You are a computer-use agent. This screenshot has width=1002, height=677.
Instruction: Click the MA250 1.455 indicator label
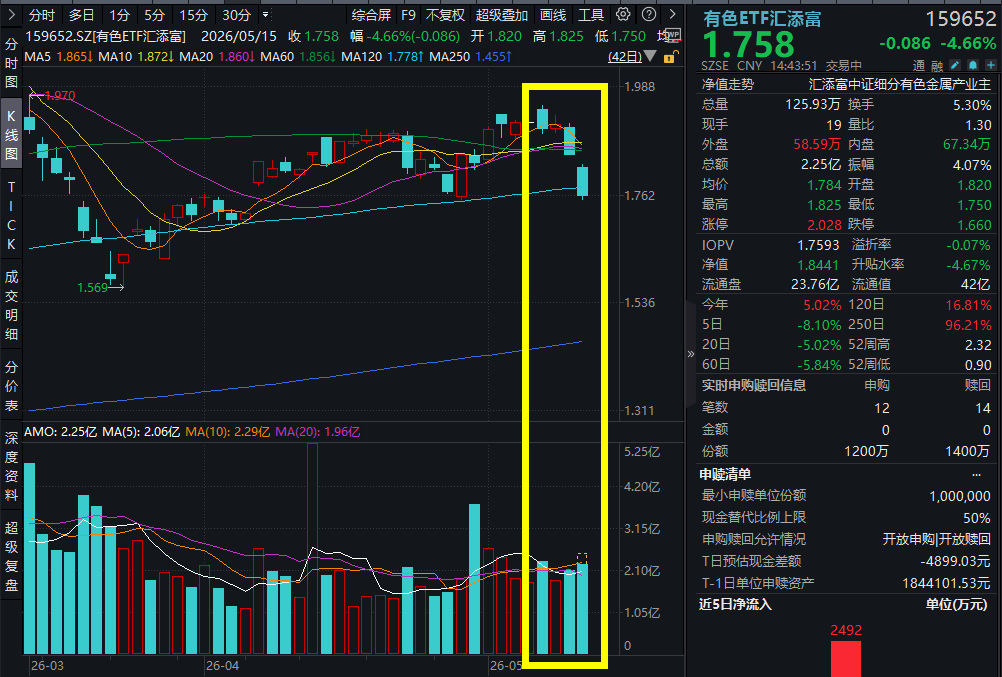(470, 57)
